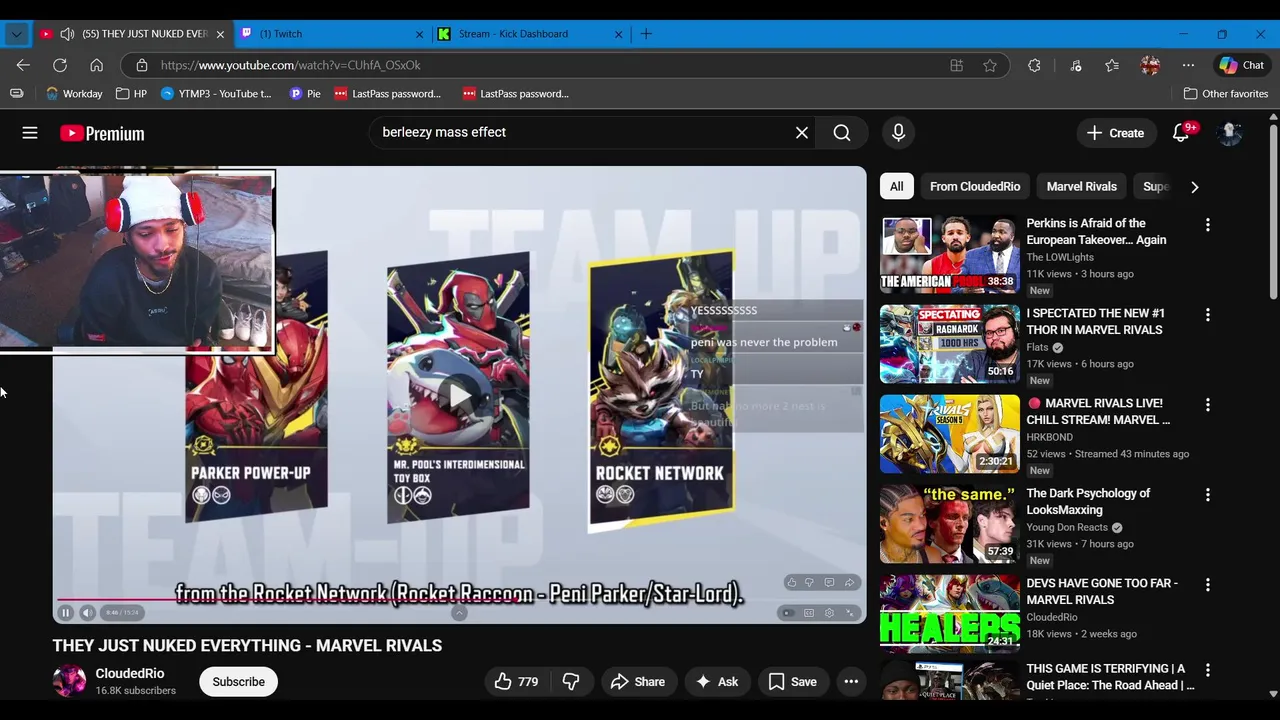Viewport: 1280px width, 720px height.
Task: Like the video from the player overlay thumbs-up
Action: click(x=792, y=582)
